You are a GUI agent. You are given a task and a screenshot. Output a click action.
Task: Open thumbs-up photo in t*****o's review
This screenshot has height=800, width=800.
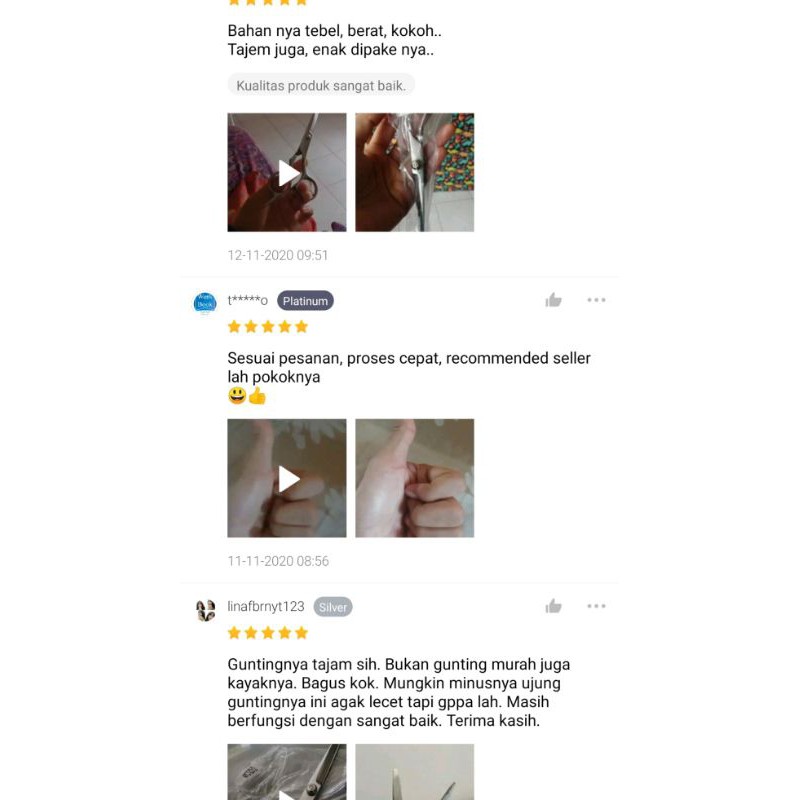(415, 478)
